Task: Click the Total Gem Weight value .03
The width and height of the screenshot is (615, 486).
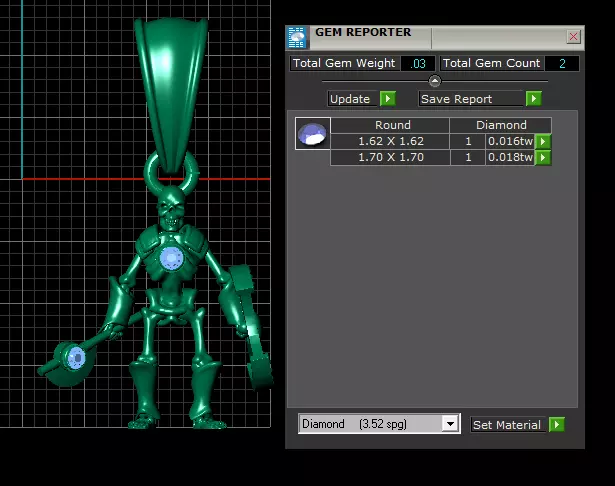Action: coord(418,64)
